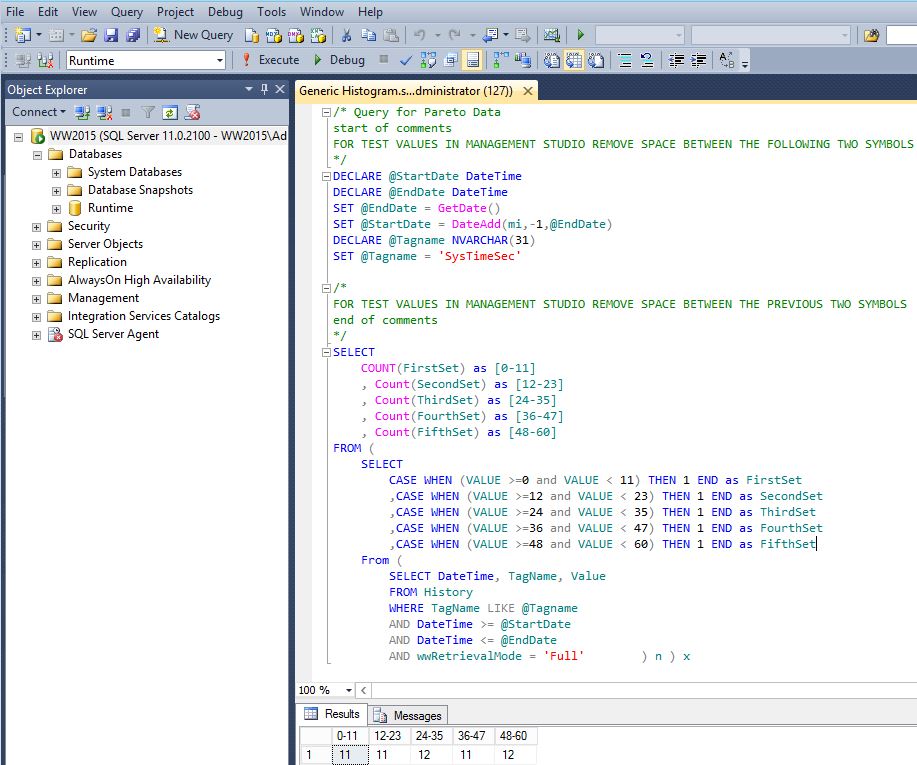
Task: Refresh the Object Explorer tree
Action: point(170,112)
